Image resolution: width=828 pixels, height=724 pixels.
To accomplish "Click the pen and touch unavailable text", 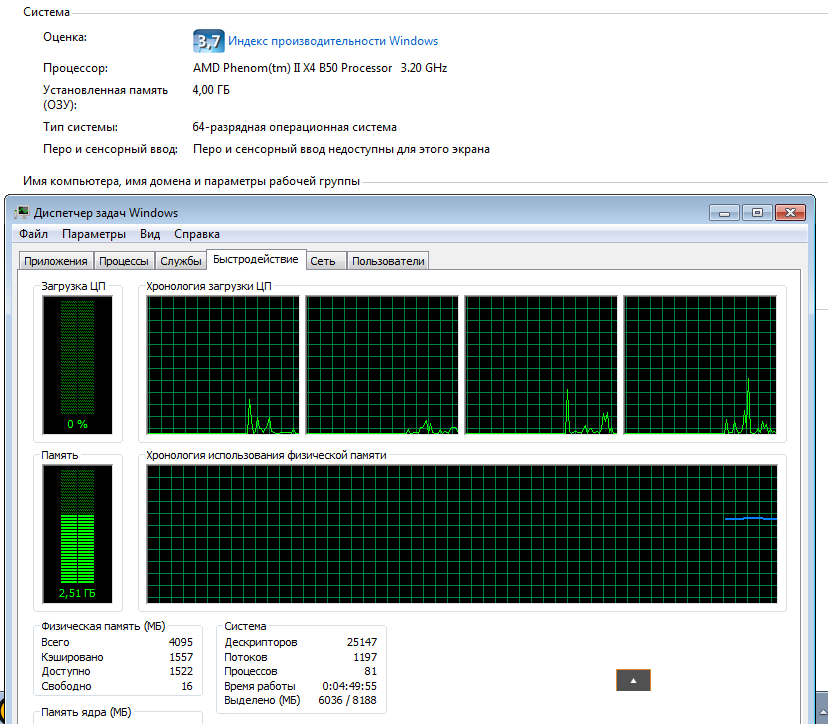I will pyautogui.click(x=341, y=149).
